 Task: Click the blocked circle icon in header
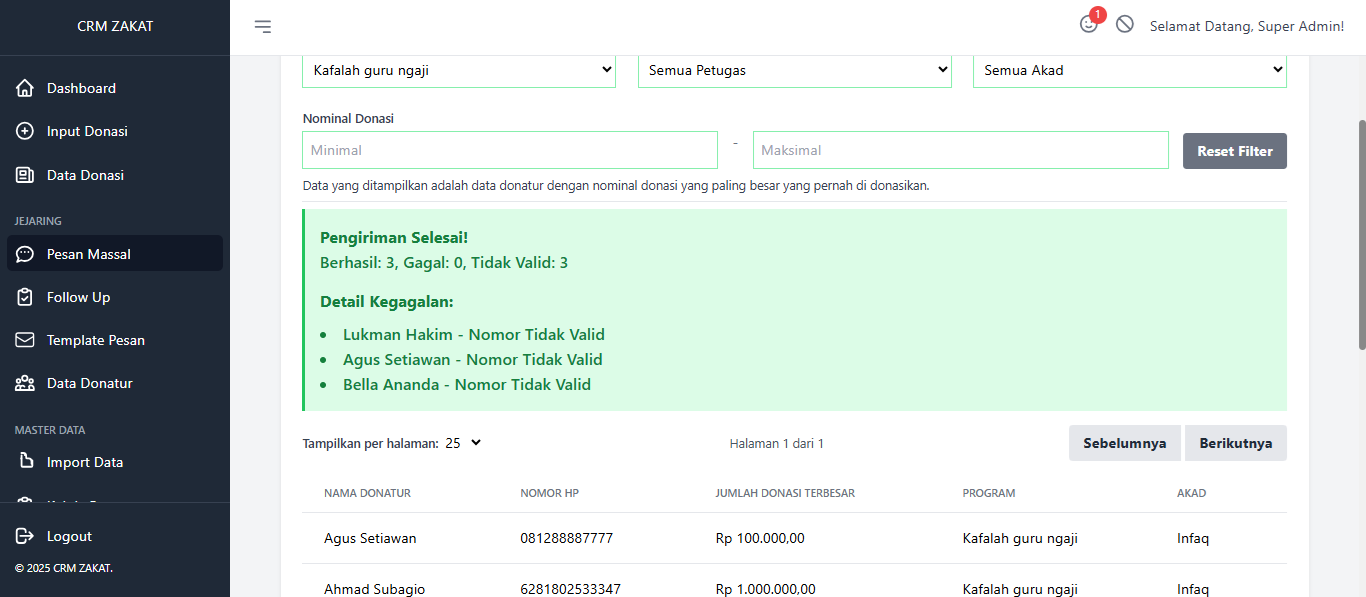[x=1125, y=25]
